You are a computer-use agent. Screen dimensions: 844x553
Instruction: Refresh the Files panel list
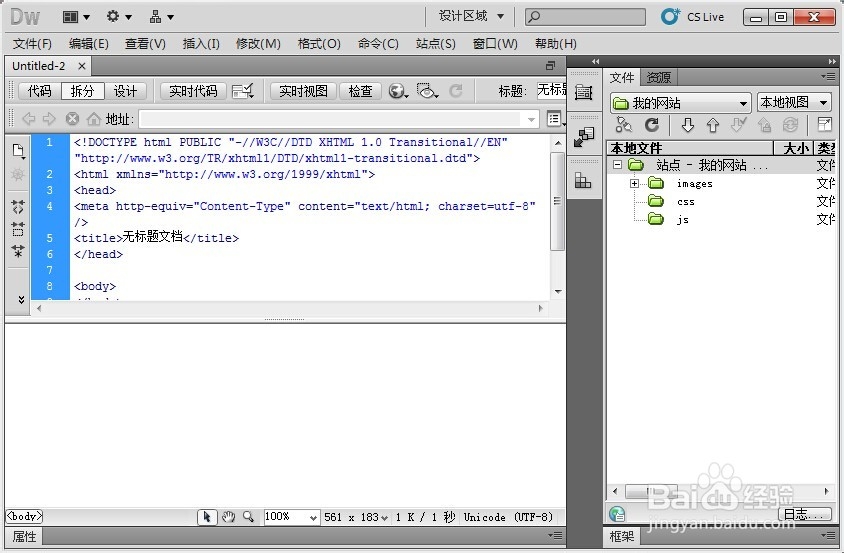pos(652,125)
